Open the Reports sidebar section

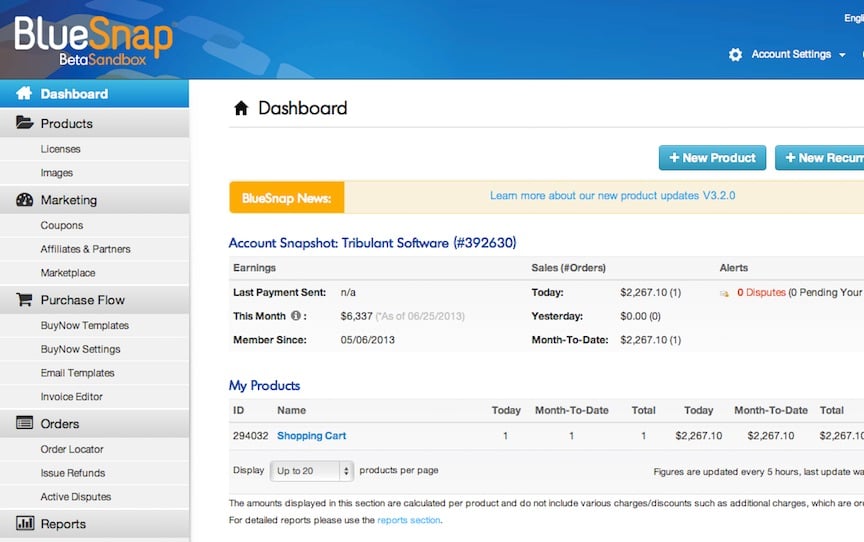[x=94, y=524]
